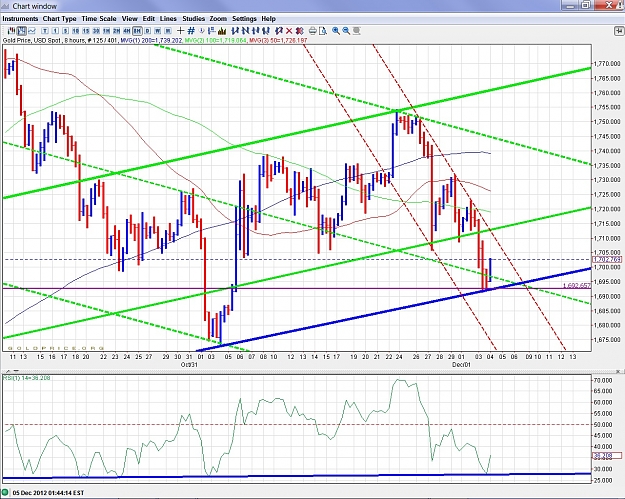Select the daily (D) time scale button
The width and height of the screenshot is (625, 499).
pyautogui.click(x=147, y=31)
